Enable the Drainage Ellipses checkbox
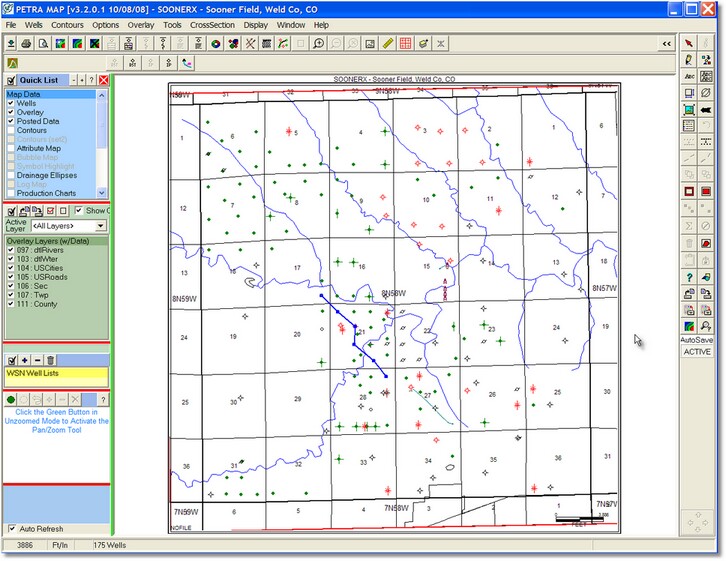Screen dimensions: 726x561 point(11,175)
